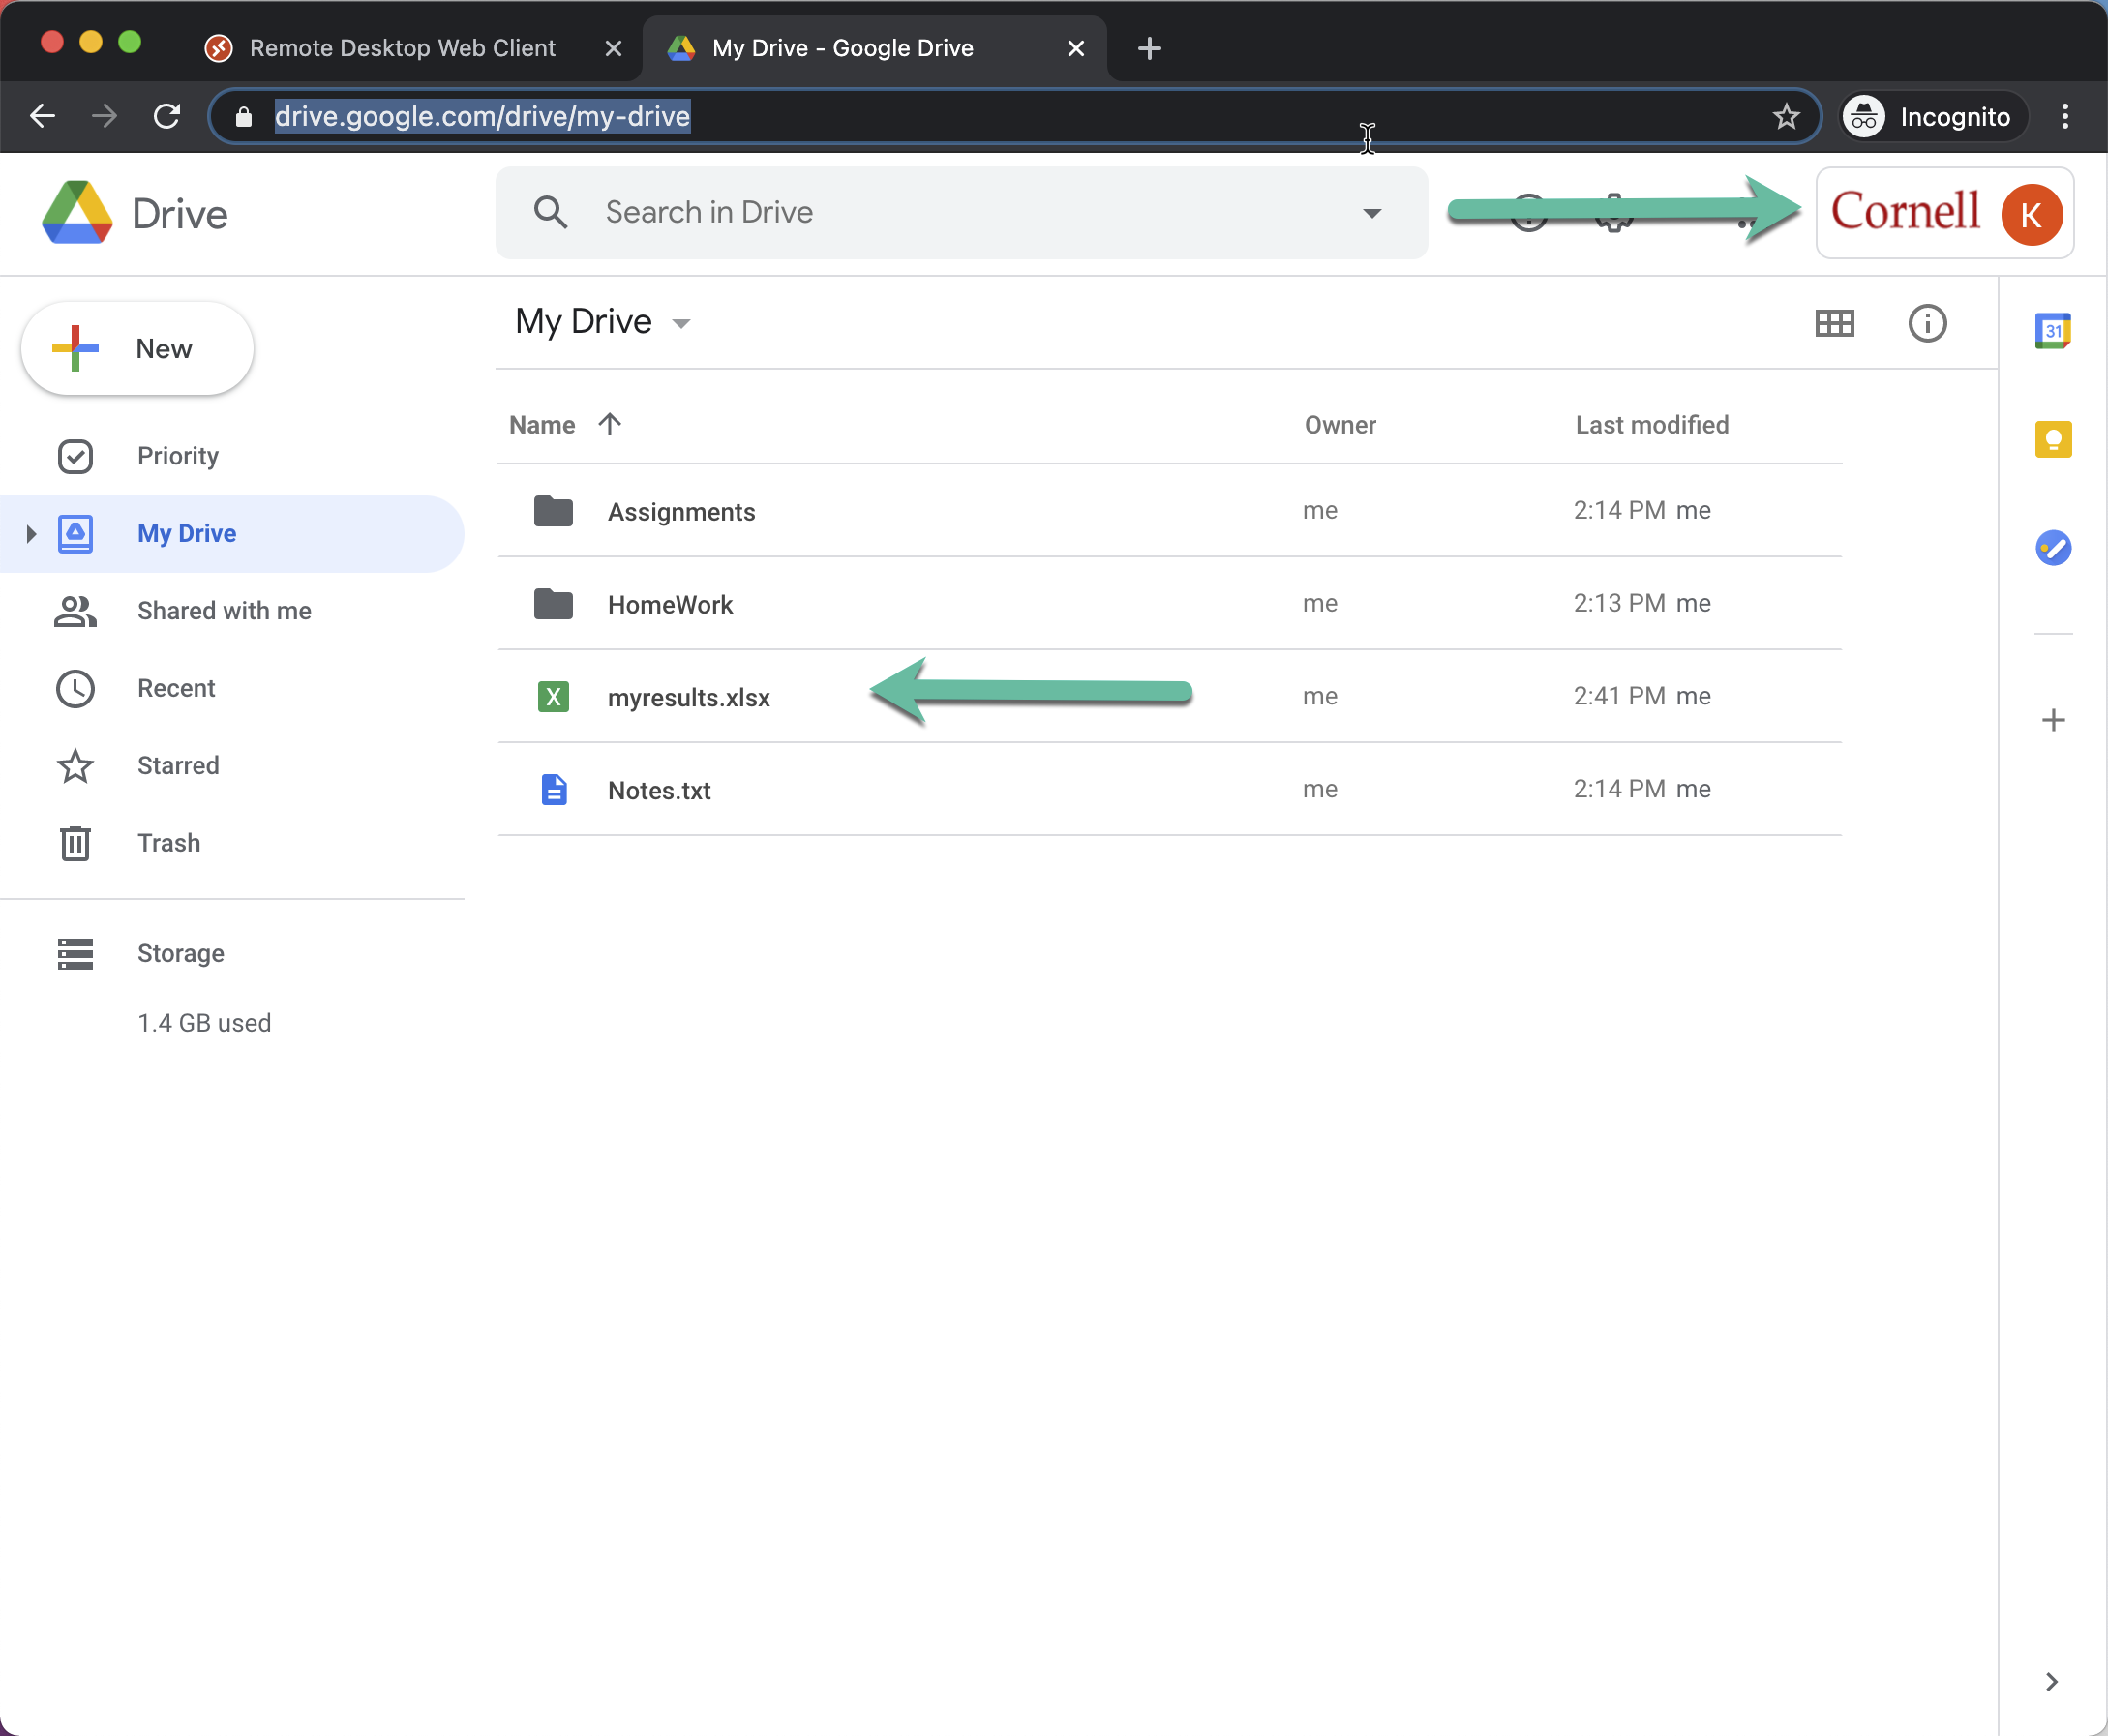Viewport: 2108px width, 1736px height.
Task: Click the Owner column header
Action: point(1340,425)
